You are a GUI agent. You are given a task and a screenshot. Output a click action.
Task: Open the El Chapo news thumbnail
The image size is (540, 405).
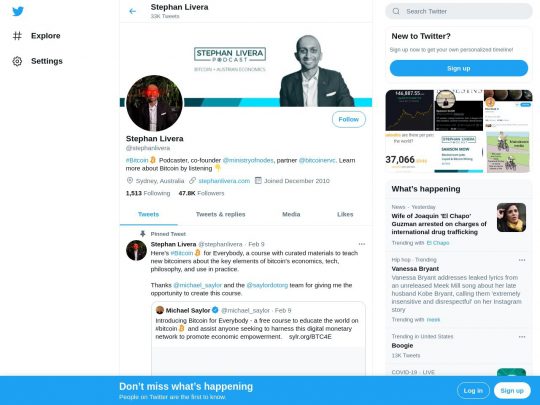coord(511,217)
